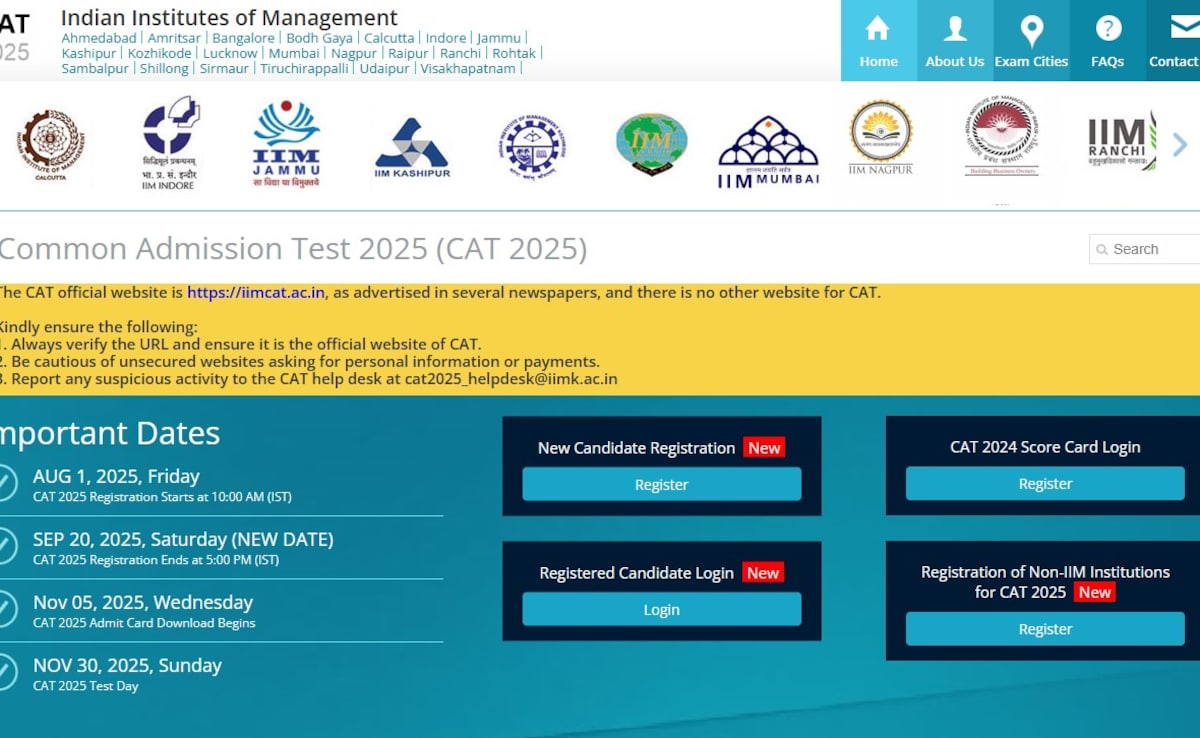Open the Nagpur text link in header

pyautogui.click(x=354, y=53)
